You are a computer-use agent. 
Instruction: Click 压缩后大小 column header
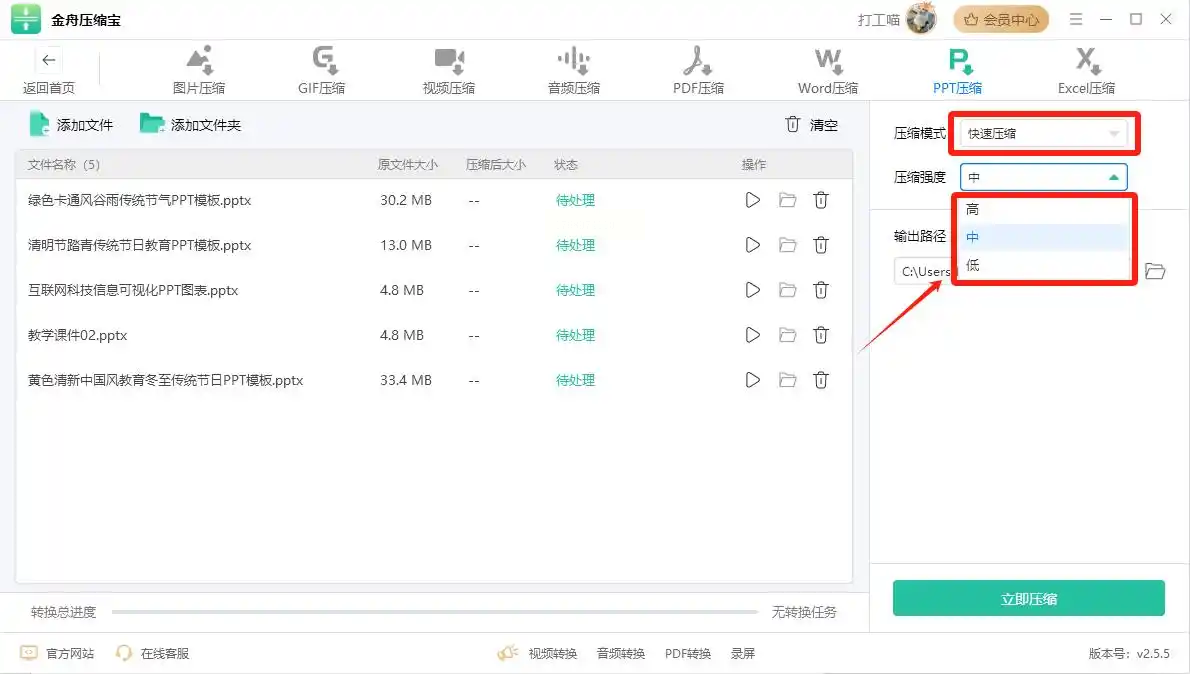496,165
